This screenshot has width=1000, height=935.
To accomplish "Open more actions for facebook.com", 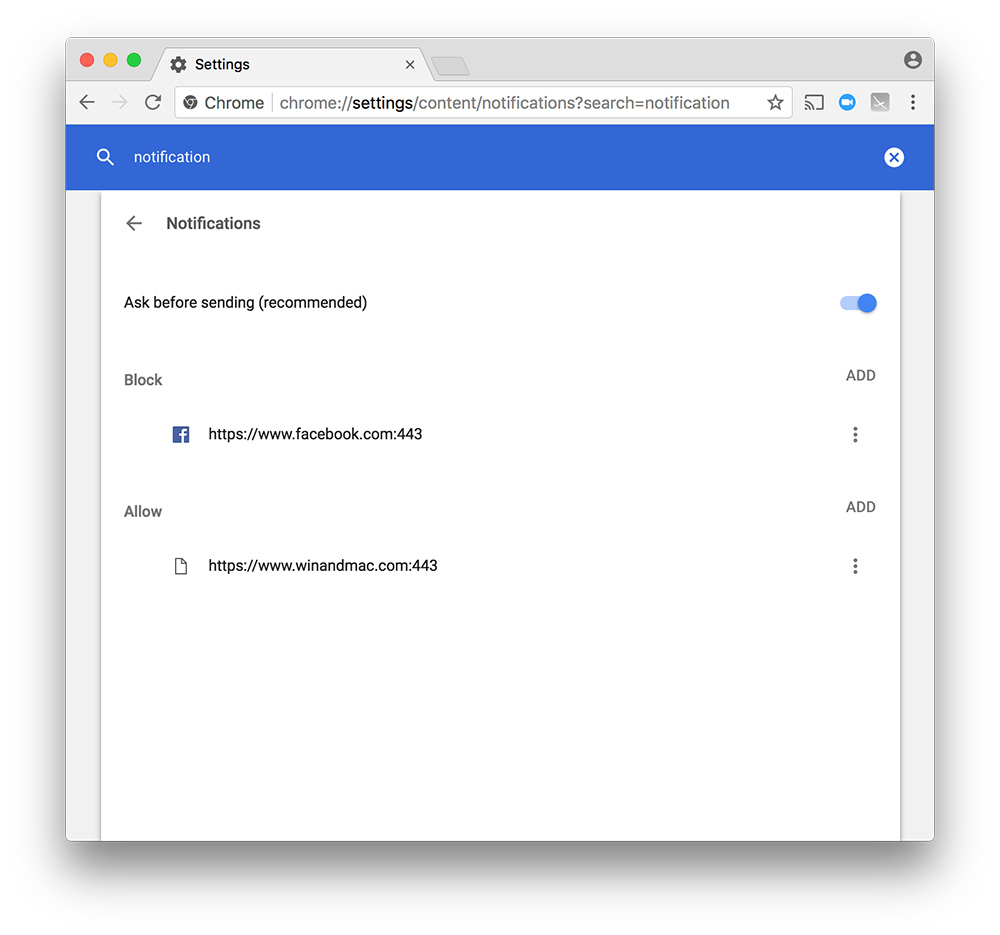I will 855,434.
